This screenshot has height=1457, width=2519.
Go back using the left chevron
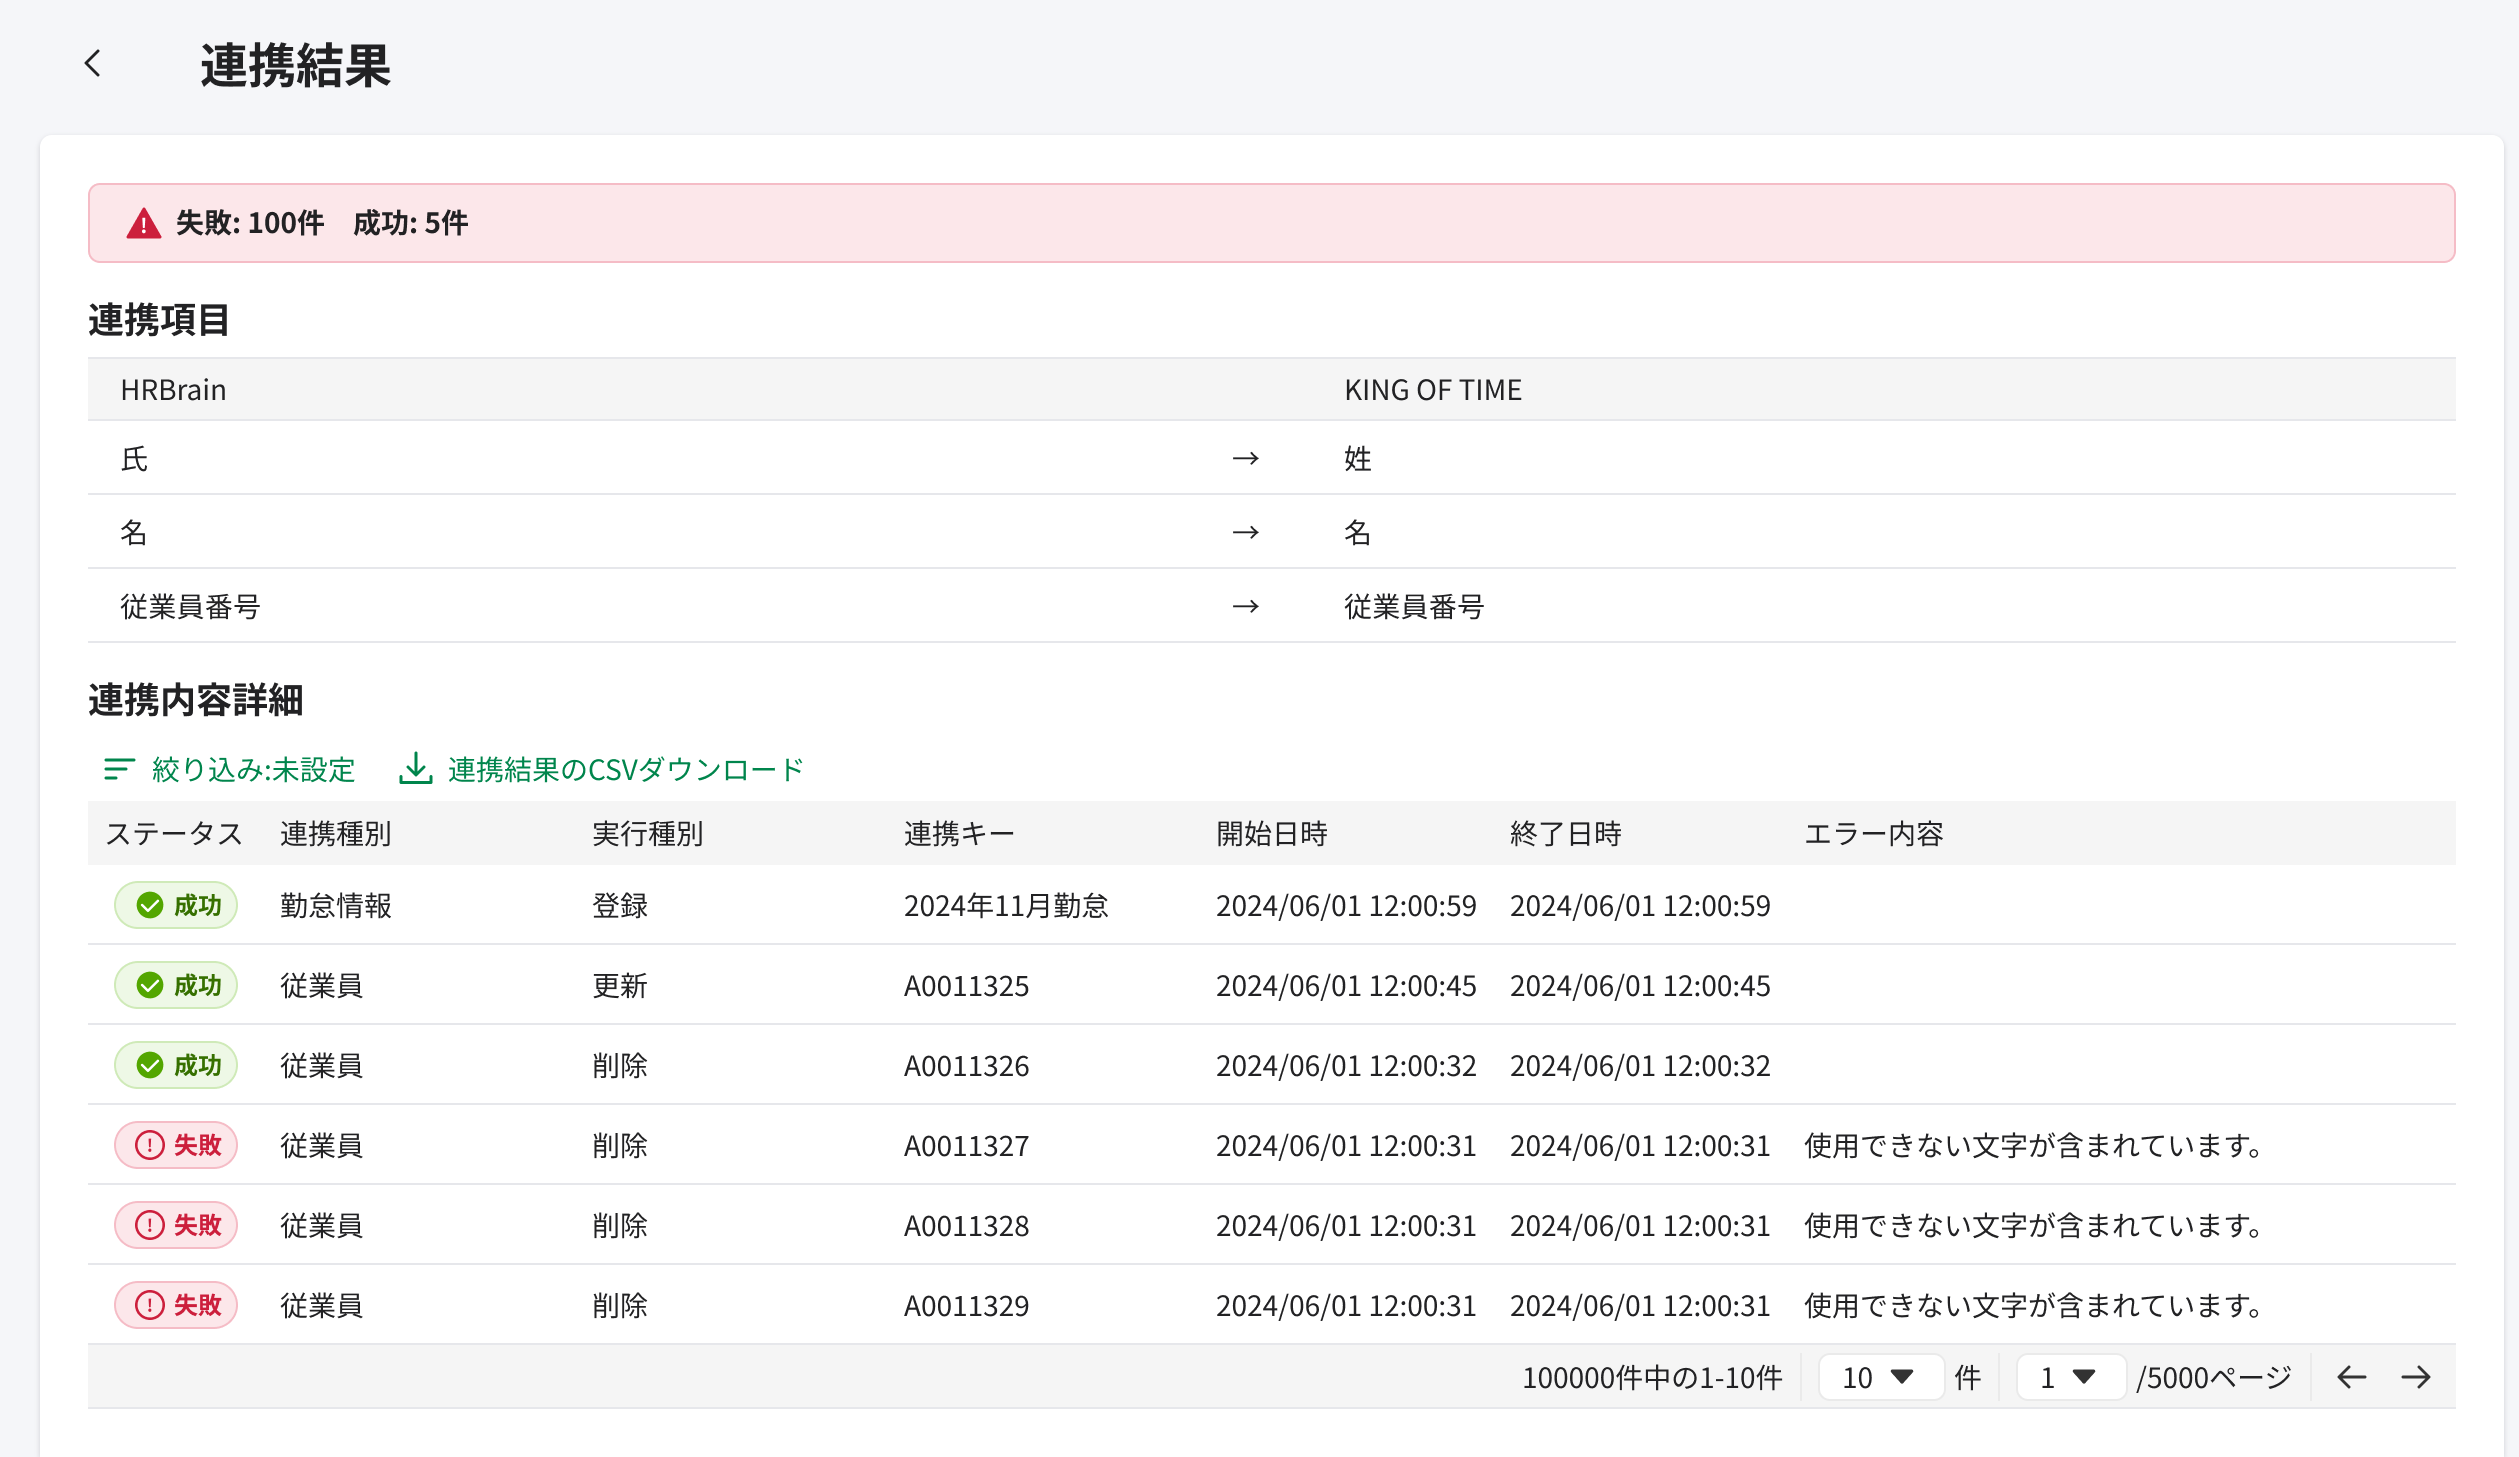93,64
